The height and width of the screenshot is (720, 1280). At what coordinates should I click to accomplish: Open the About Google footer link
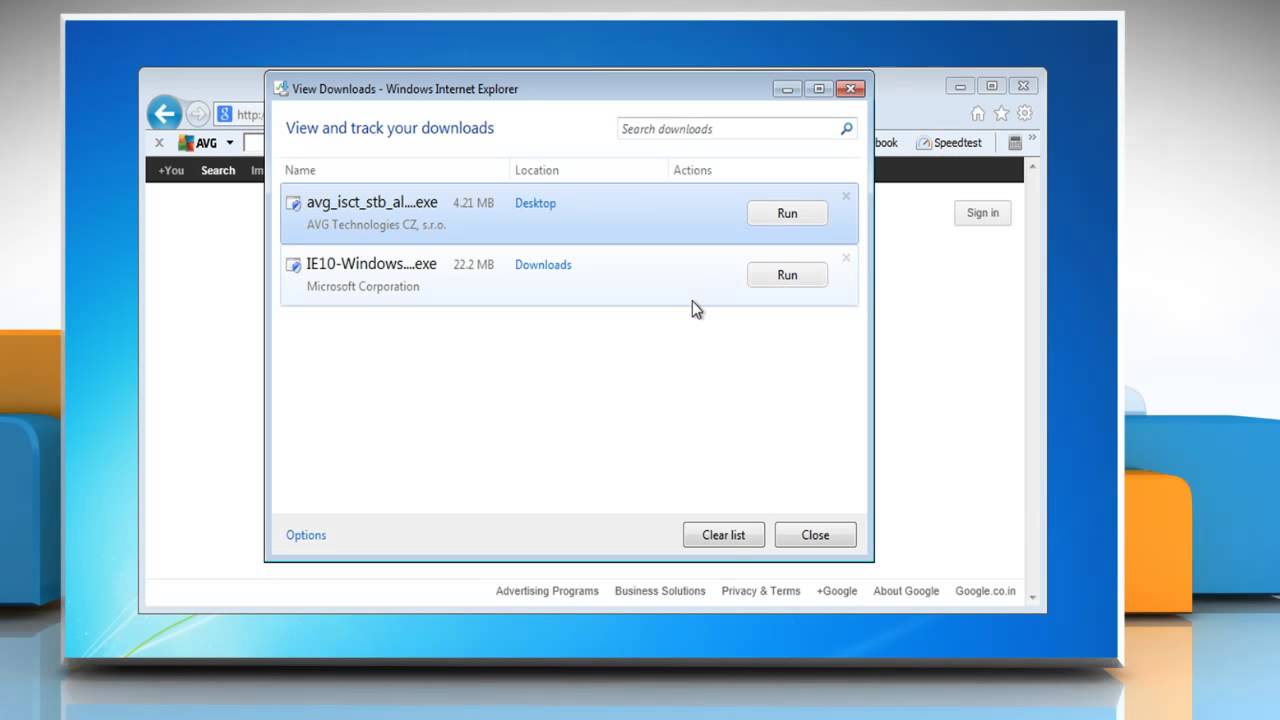pyautogui.click(x=906, y=591)
